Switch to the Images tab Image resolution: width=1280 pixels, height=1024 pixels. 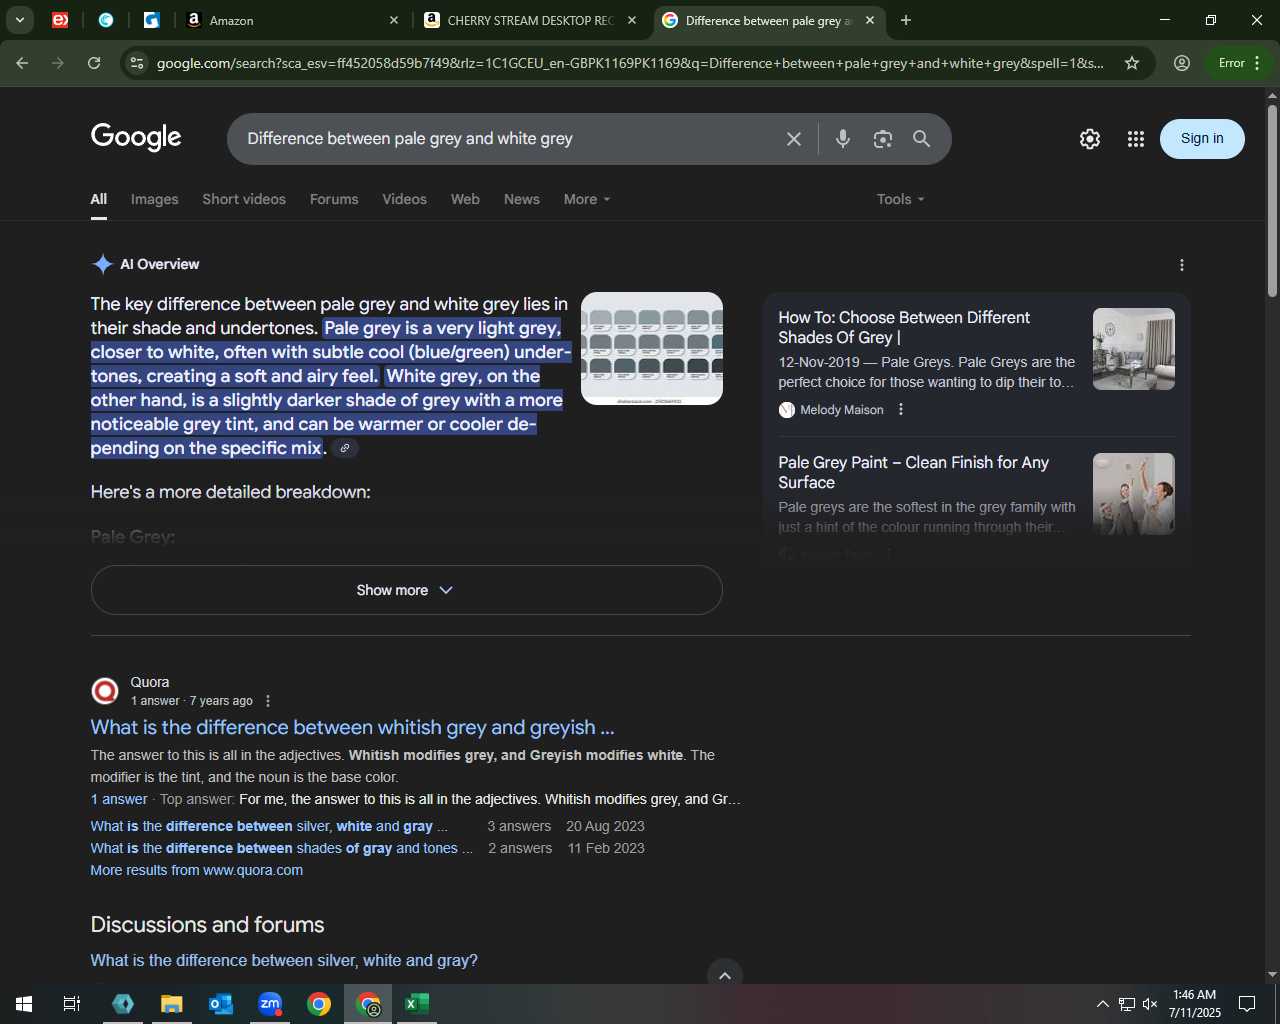point(154,199)
